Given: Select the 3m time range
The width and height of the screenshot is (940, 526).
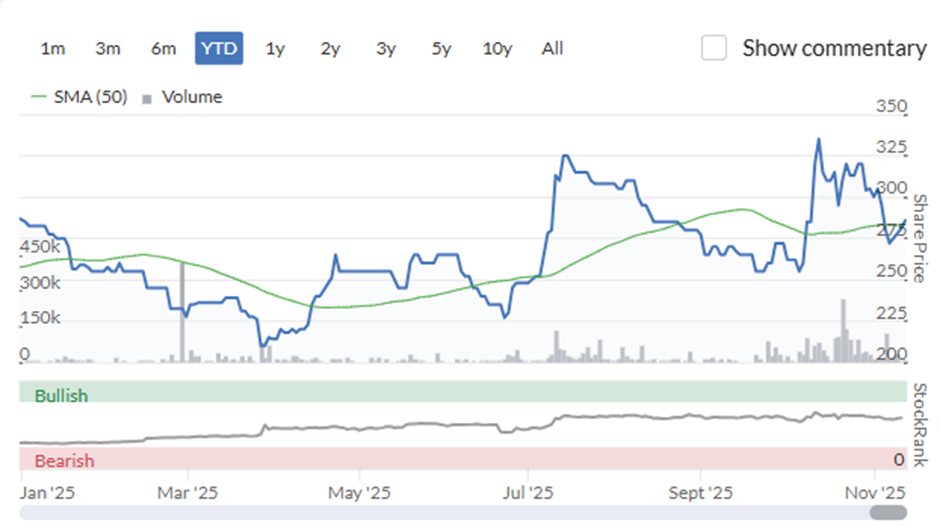Looking at the screenshot, I should pyautogui.click(x=108, y=49).
